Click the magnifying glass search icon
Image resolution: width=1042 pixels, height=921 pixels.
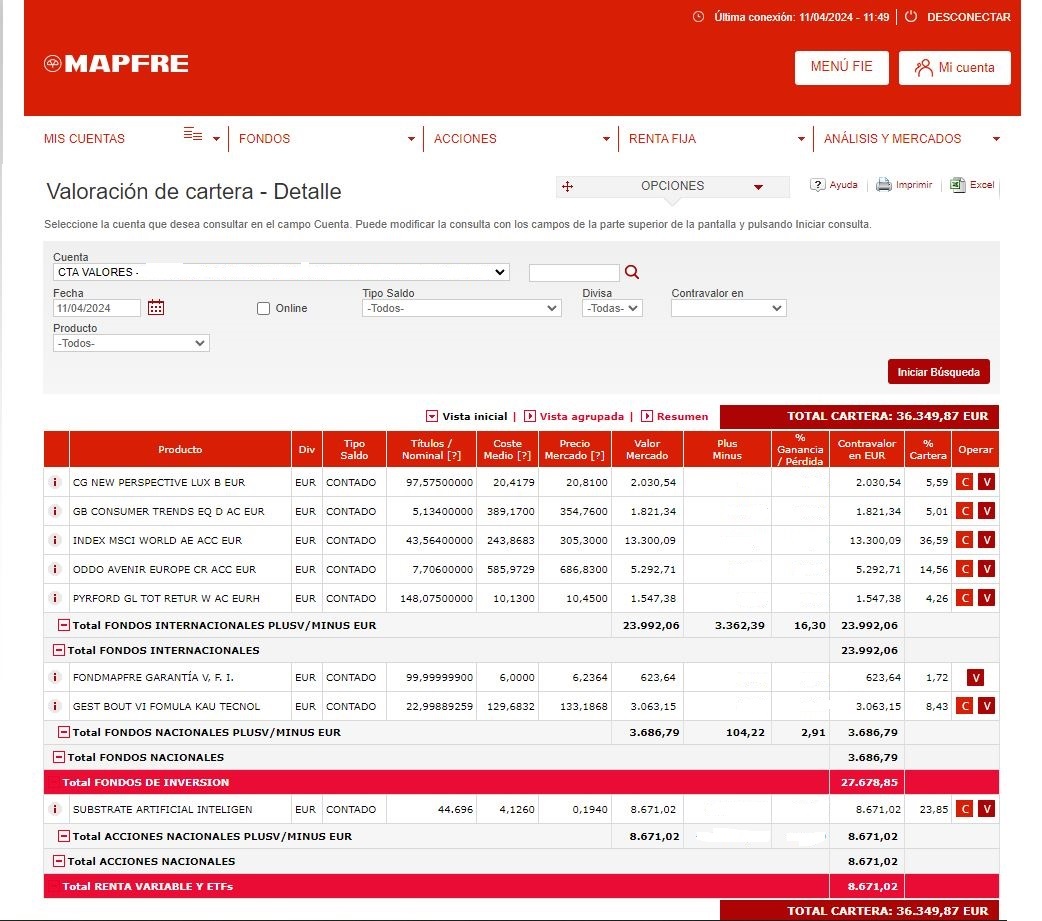tap(631, 272)
